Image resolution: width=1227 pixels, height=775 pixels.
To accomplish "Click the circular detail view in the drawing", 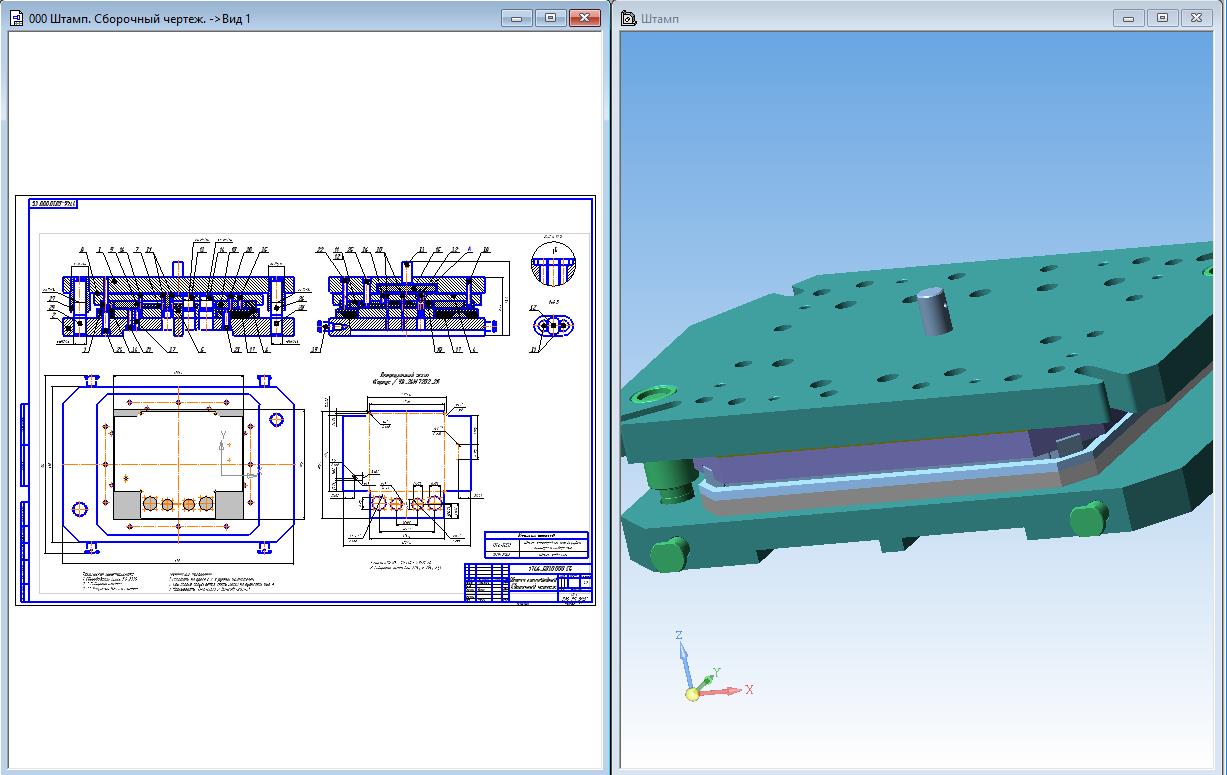I will [553, 262].
